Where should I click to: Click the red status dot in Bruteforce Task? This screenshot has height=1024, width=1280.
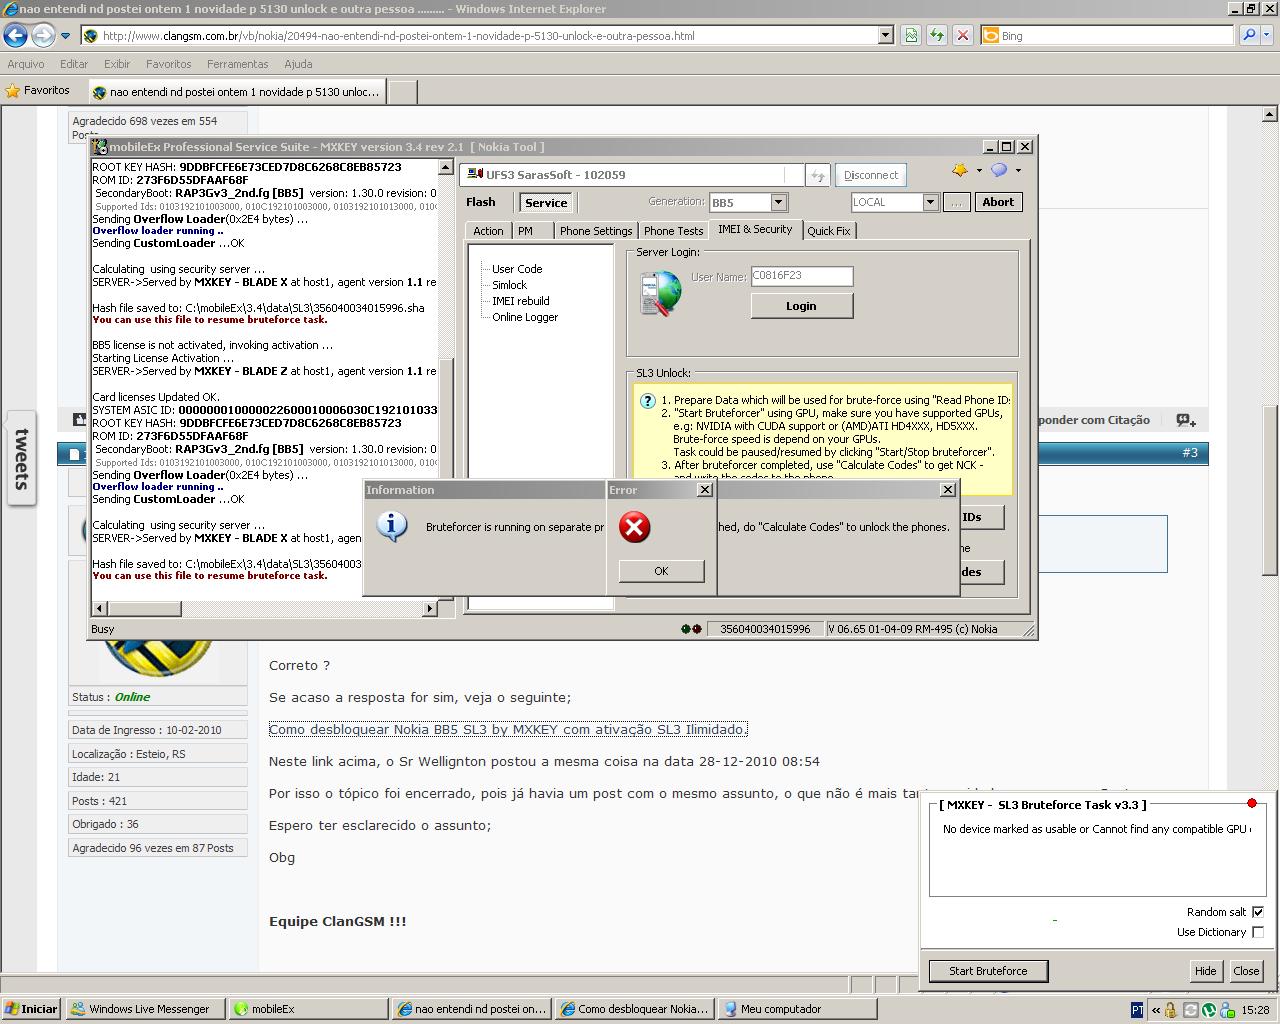[1251, 803]
